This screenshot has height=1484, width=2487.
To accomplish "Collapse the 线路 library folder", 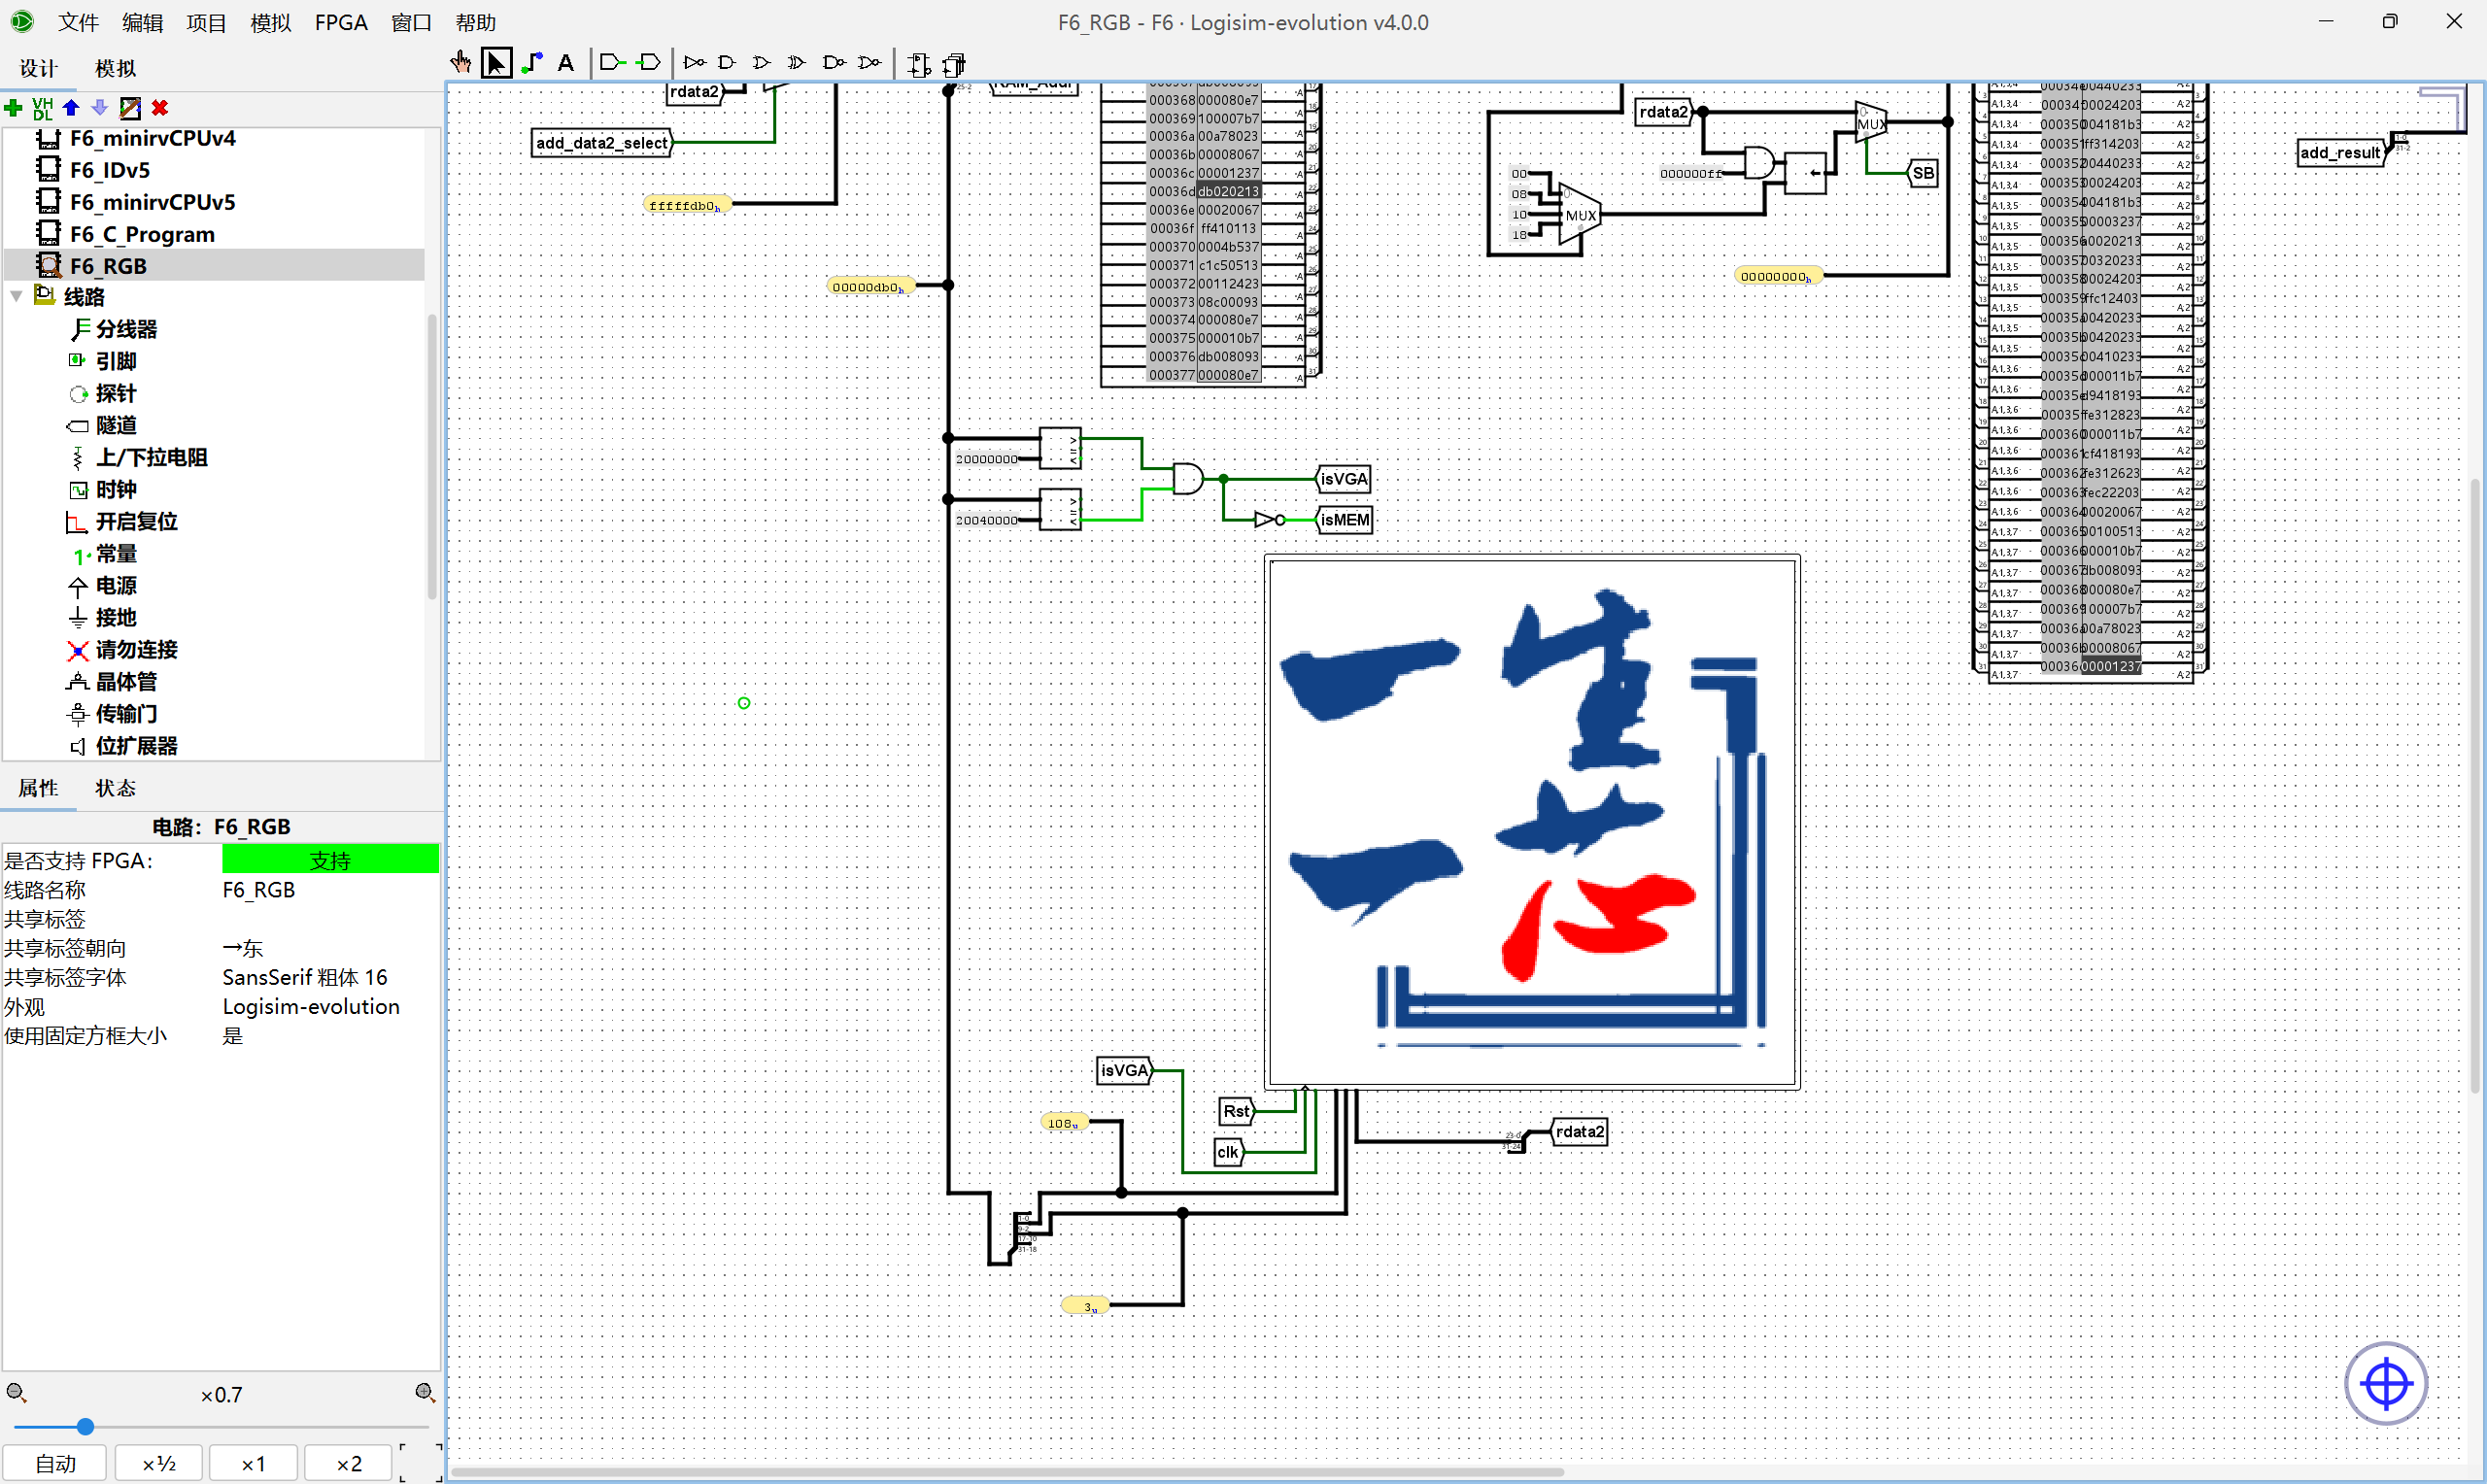I will point(17,297).
